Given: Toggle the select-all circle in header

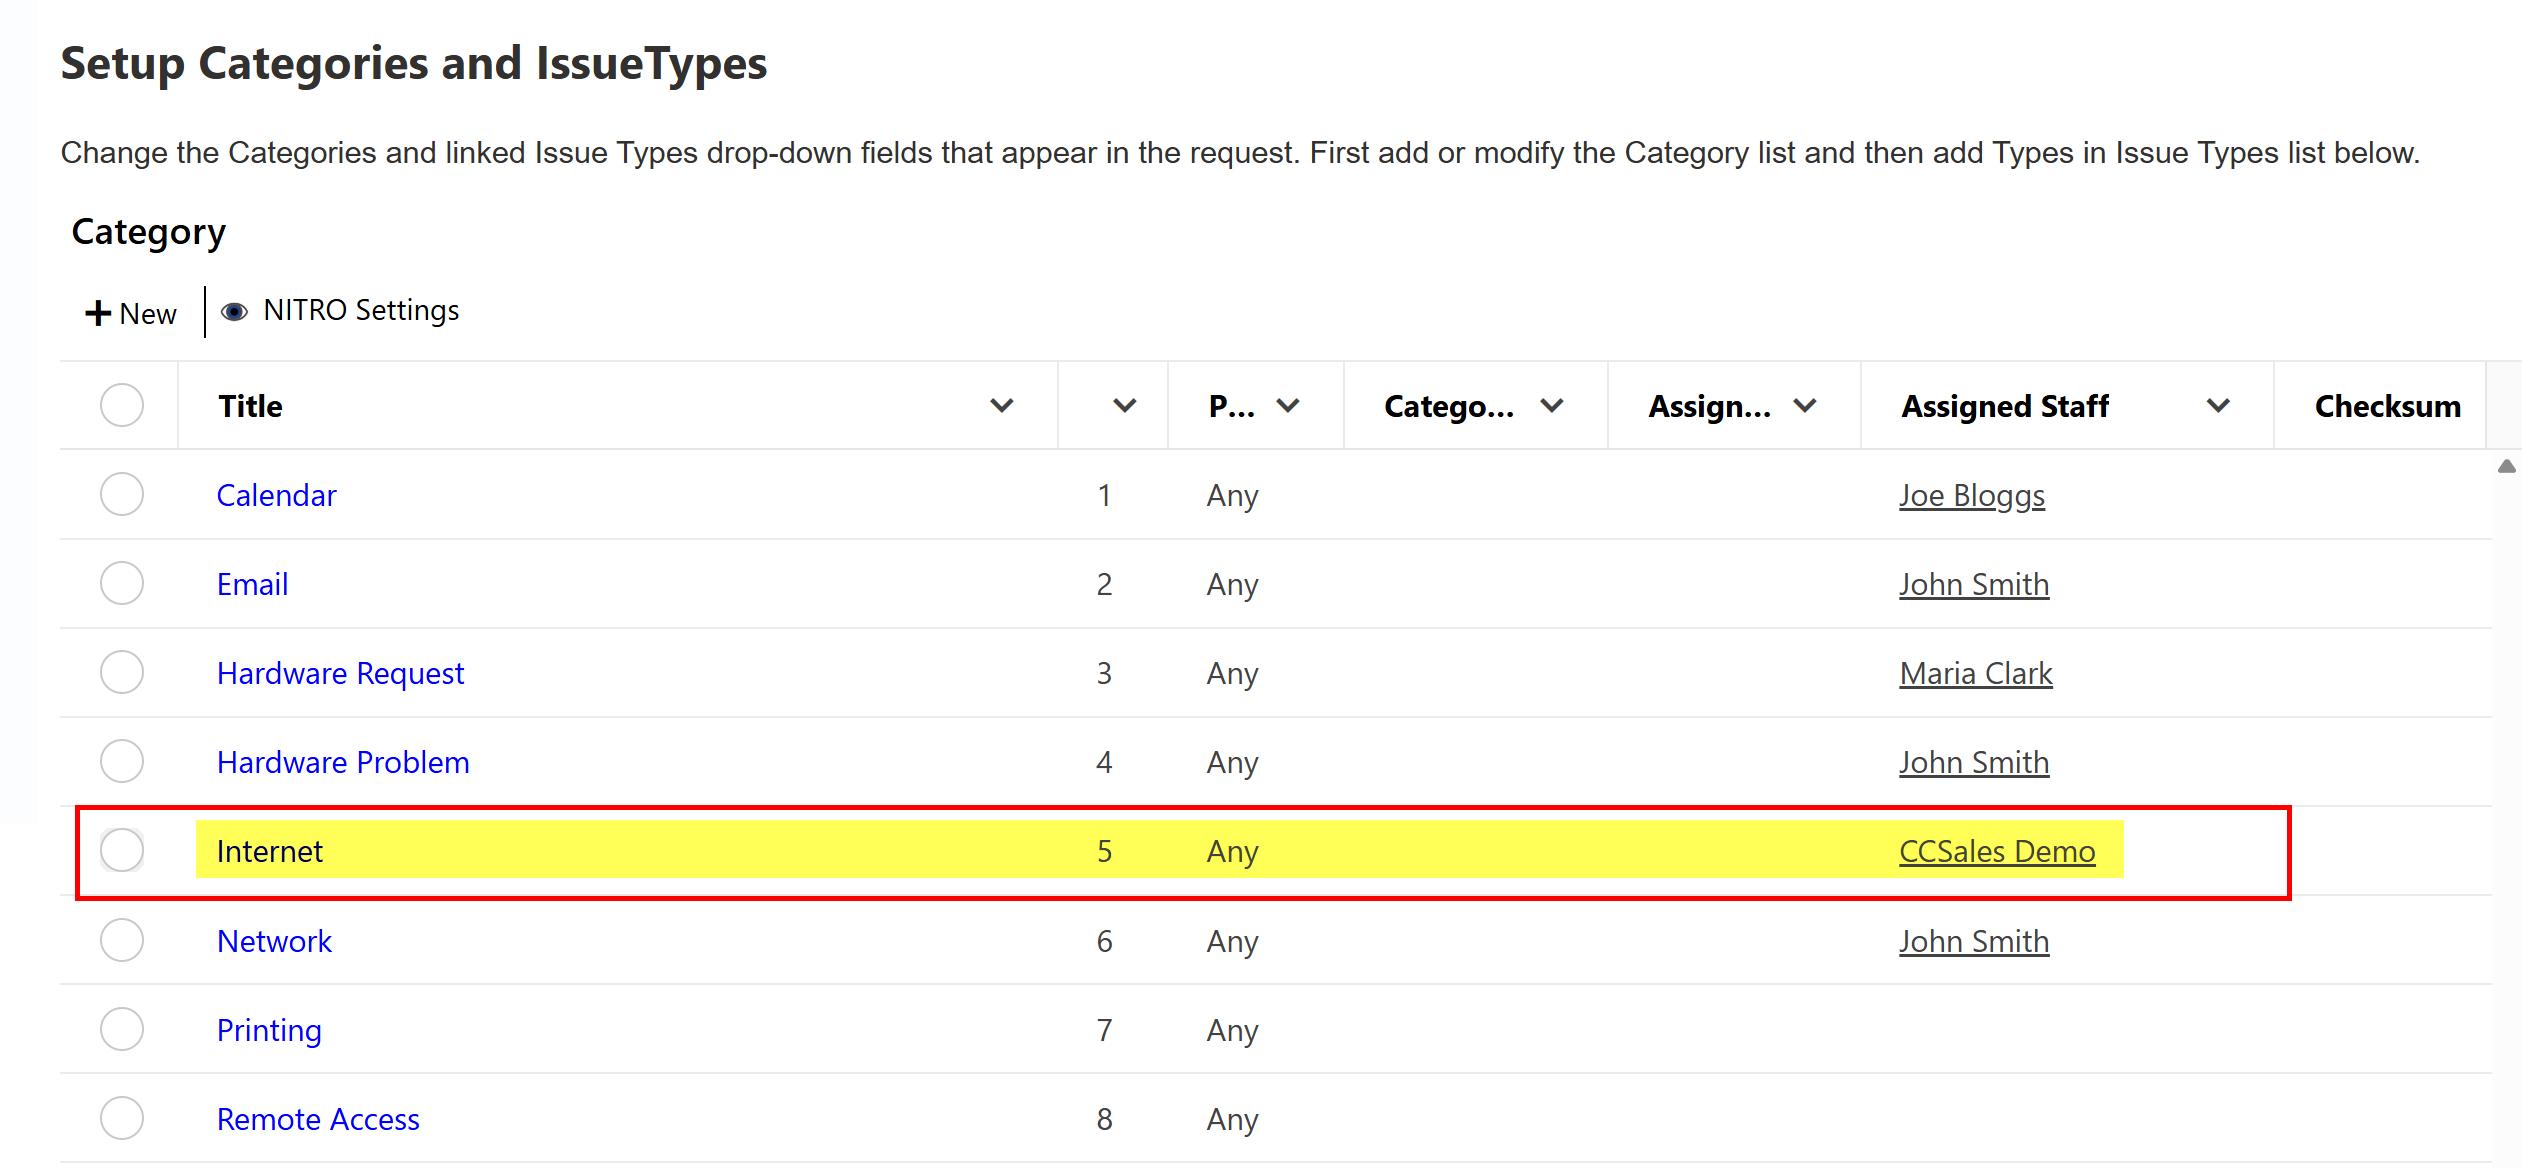Looking at the screenshot, I should [122, 405].
